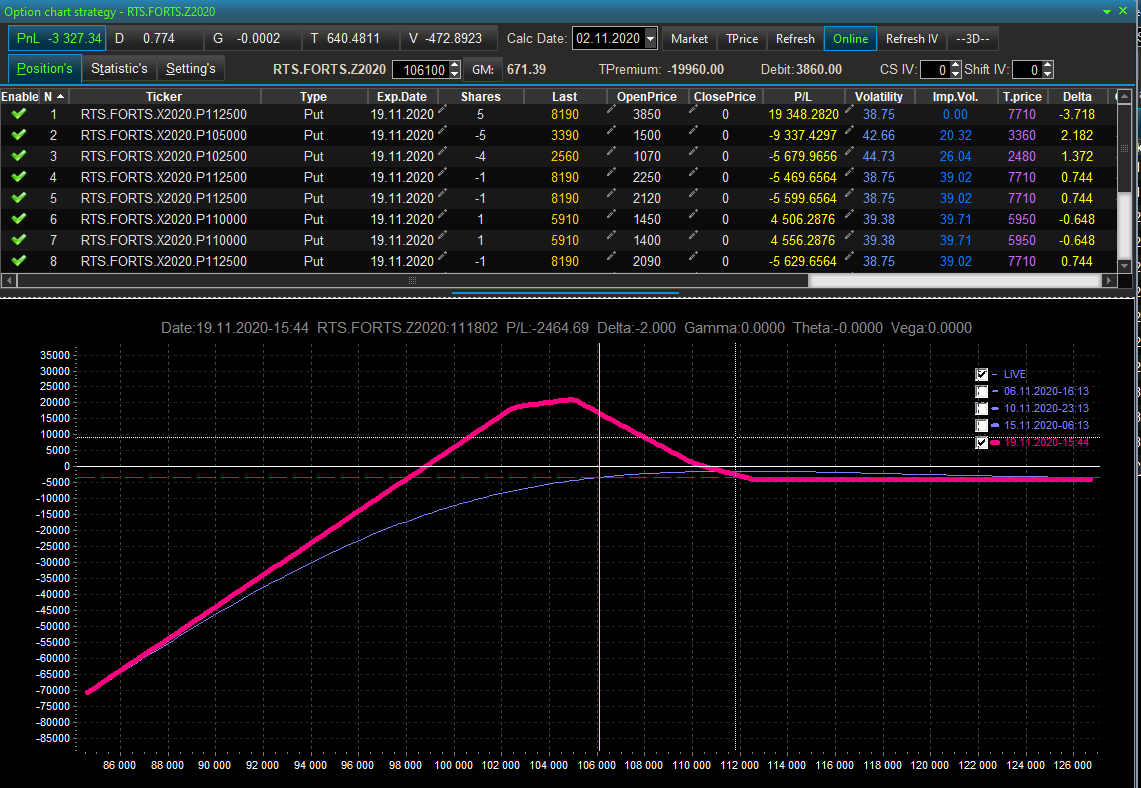Increase the CS IV stepper value
The width and height of the screenshot is (1141, 788).
[x=955, y=65]
